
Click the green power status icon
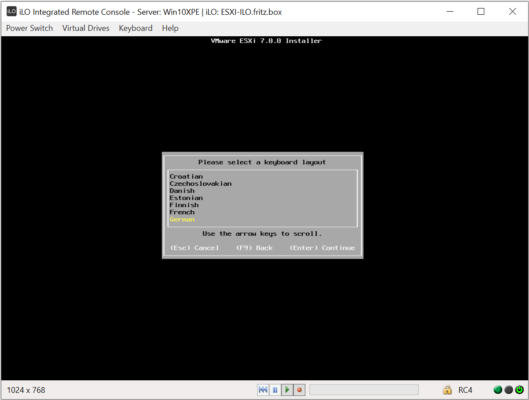[519, 390]
